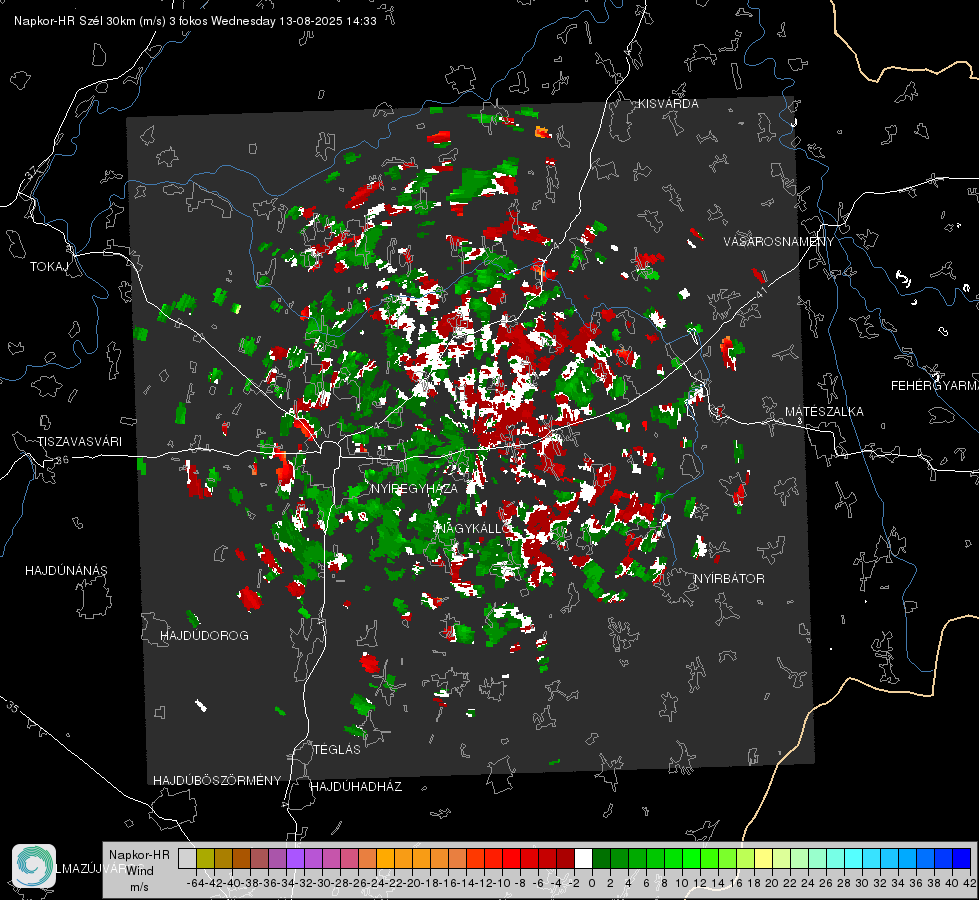Screen dimensions: 979x900
Task: Select the HAJDÚDOROG town label
Action: click(204, 636)
